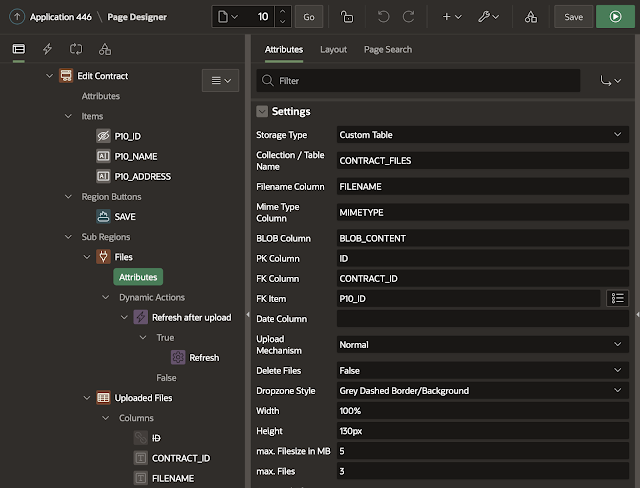The width and height of the screenshot is (640, 488).
Task: Open the Create plus menu
Action: click(452, 17)
